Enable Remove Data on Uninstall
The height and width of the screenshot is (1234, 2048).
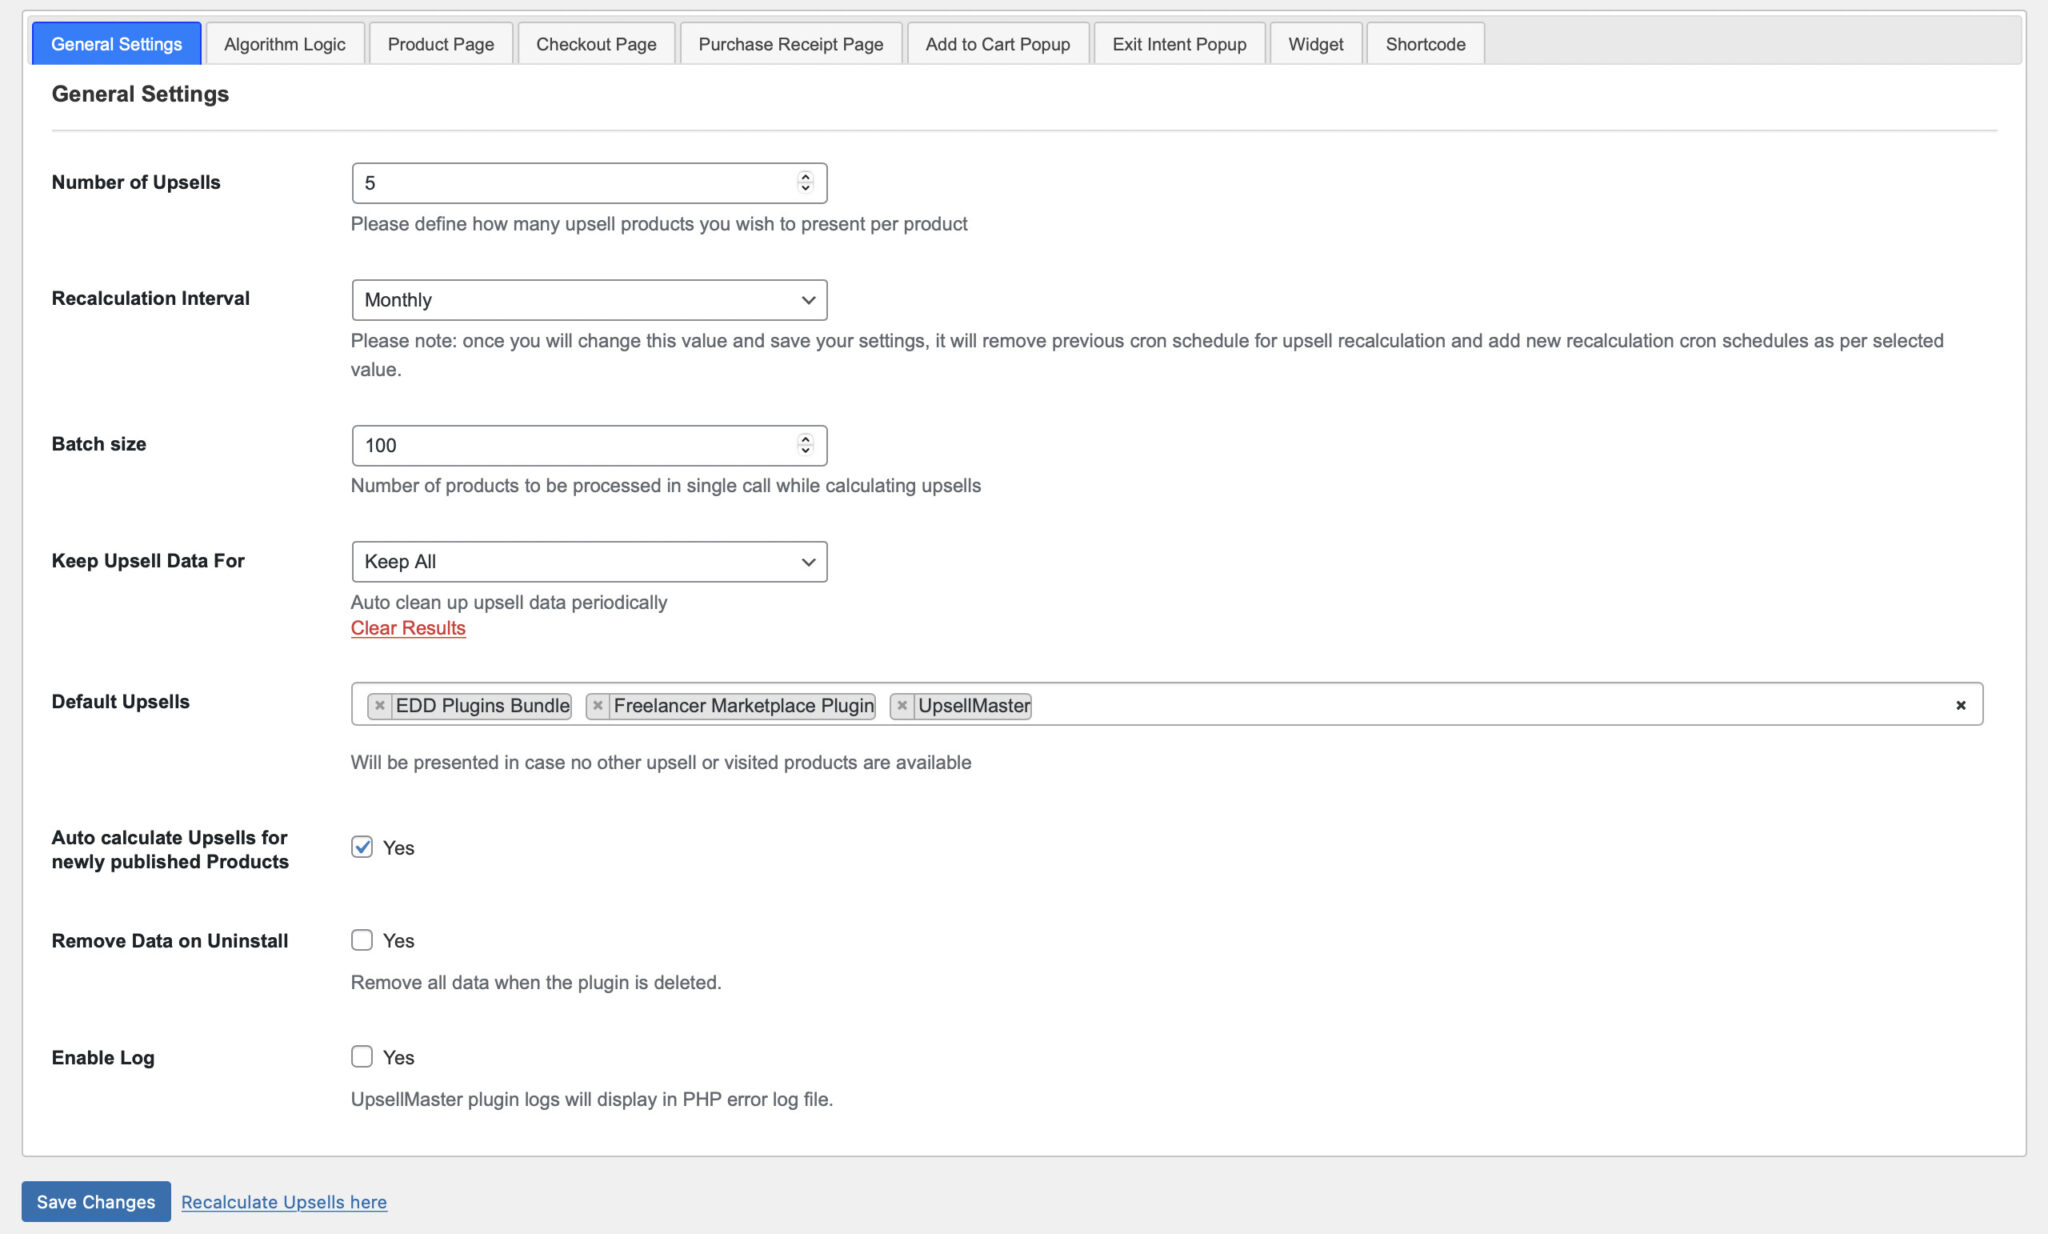point(362,940)
